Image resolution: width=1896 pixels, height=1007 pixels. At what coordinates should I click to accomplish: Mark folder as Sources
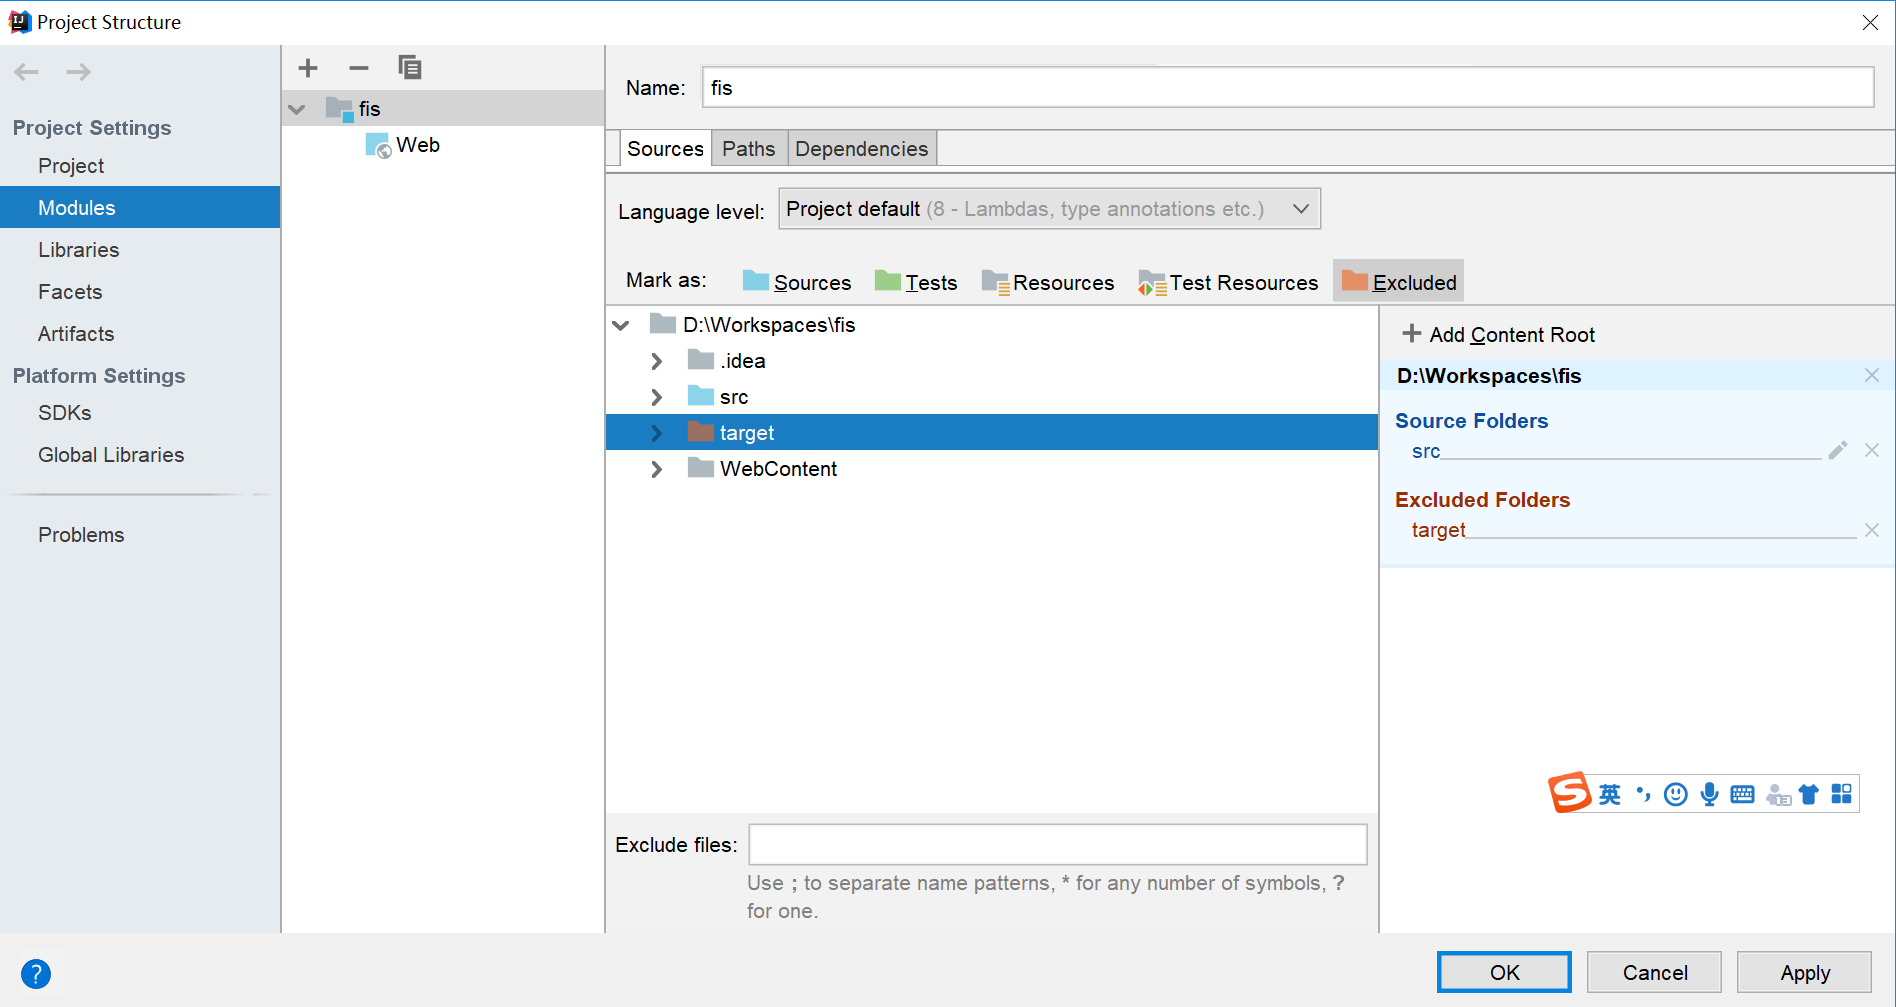(x=797, y=282)
